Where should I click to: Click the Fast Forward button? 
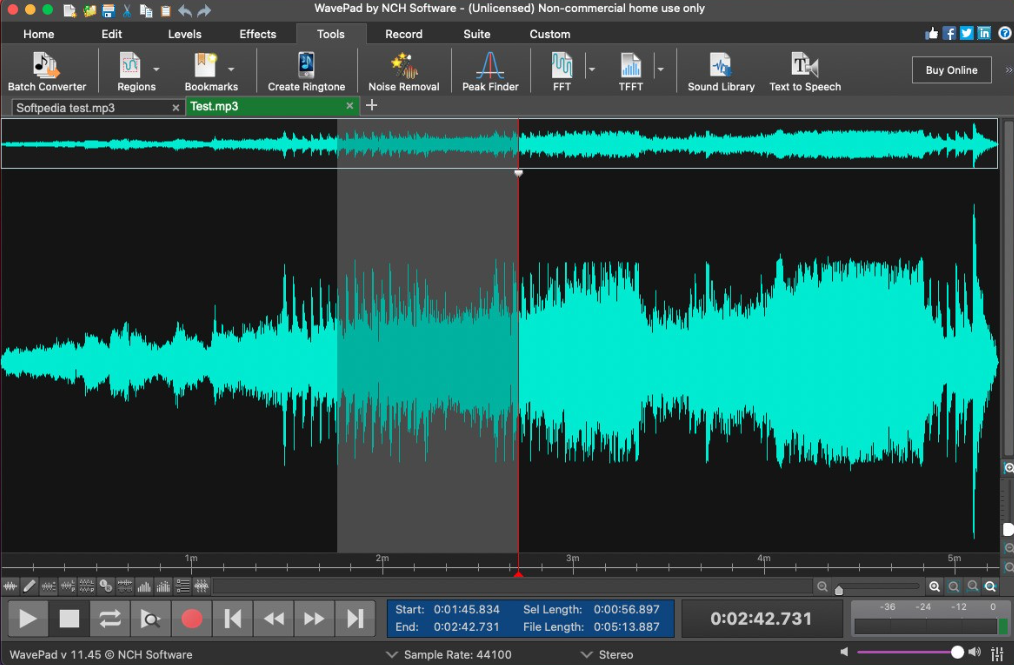314,619
